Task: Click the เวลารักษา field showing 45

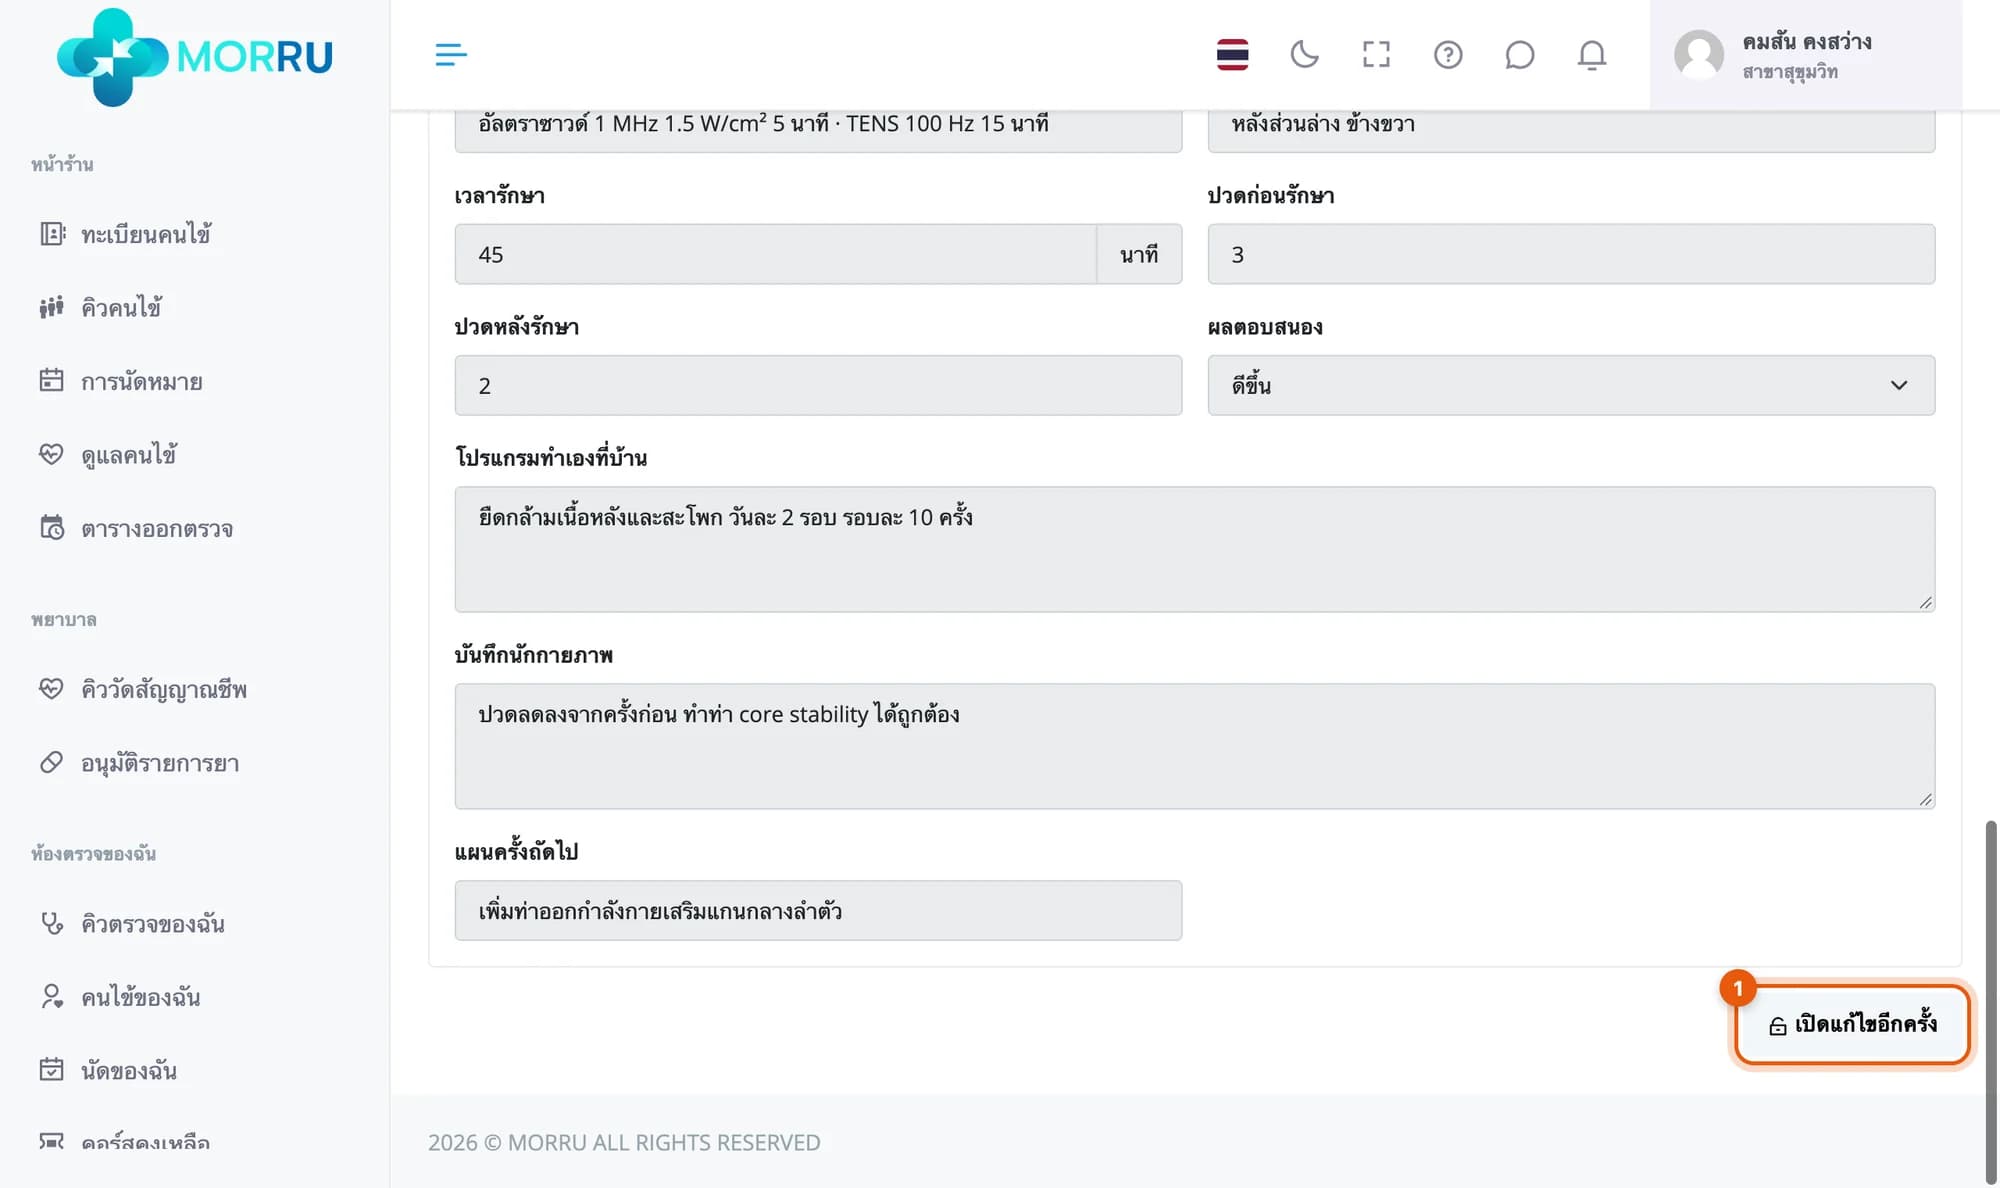Action: 776,254
